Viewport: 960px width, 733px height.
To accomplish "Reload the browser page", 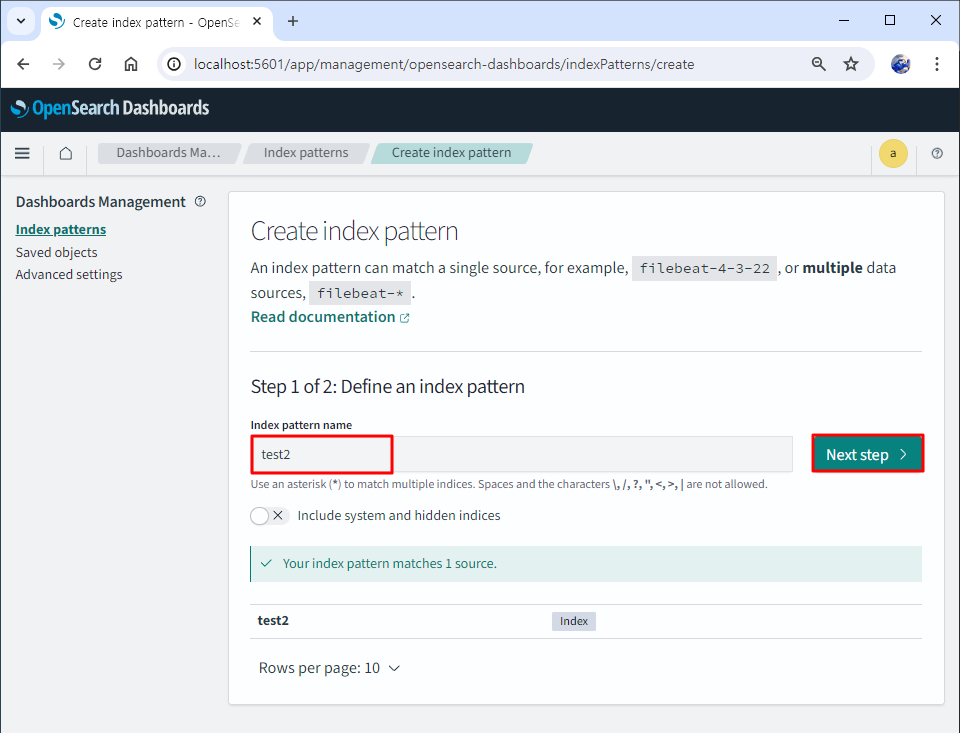I will click(95, 64).
